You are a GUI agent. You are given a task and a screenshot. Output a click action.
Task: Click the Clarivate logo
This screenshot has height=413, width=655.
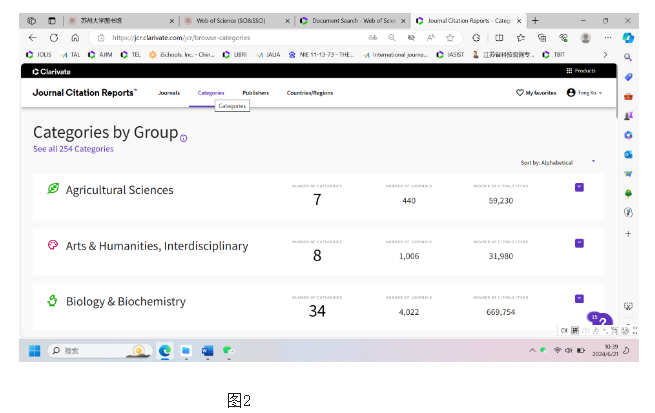pyautogui.click(x=51, y=71)
